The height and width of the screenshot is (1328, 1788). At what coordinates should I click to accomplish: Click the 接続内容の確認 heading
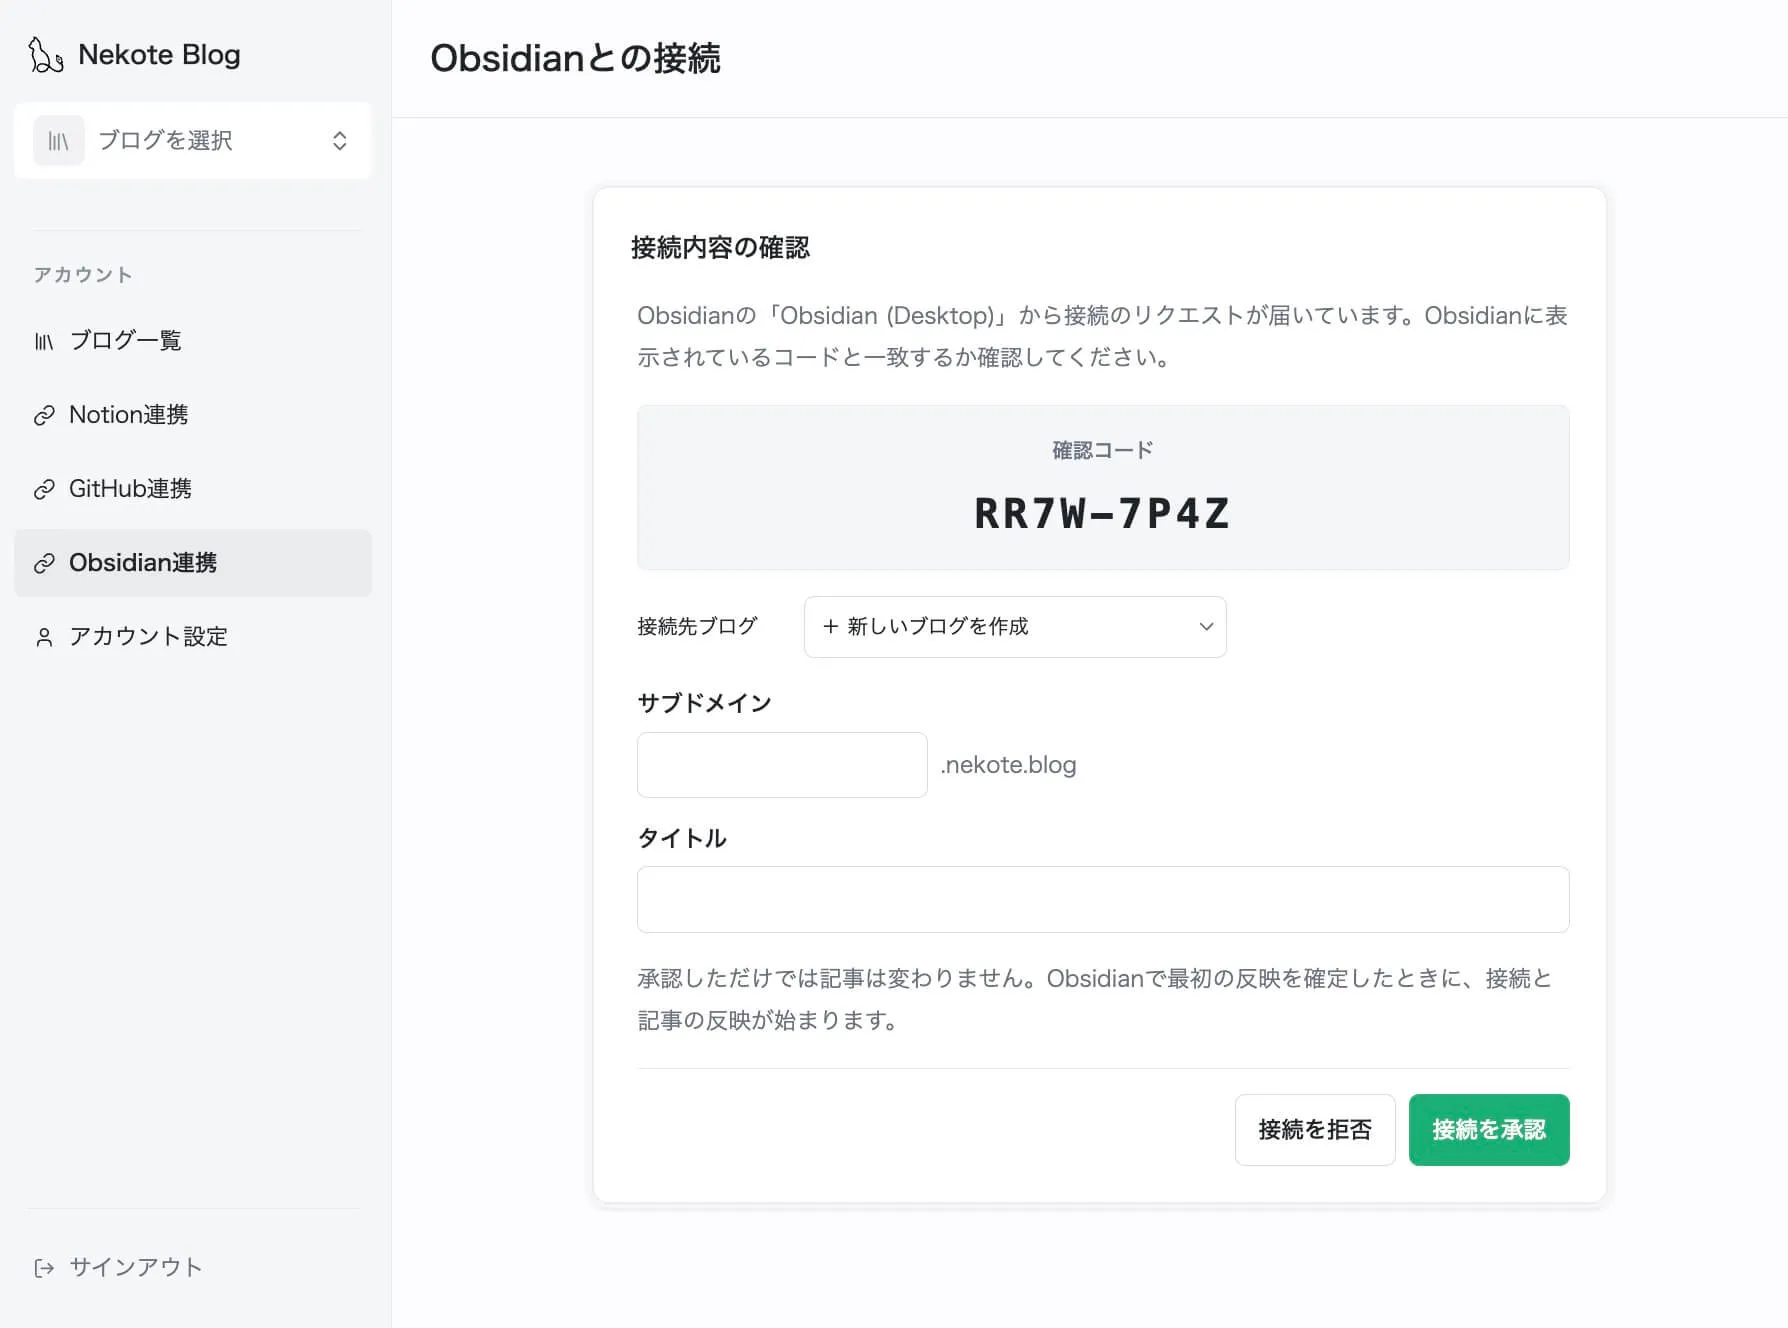pyautogui.click(x=720, y=248)
